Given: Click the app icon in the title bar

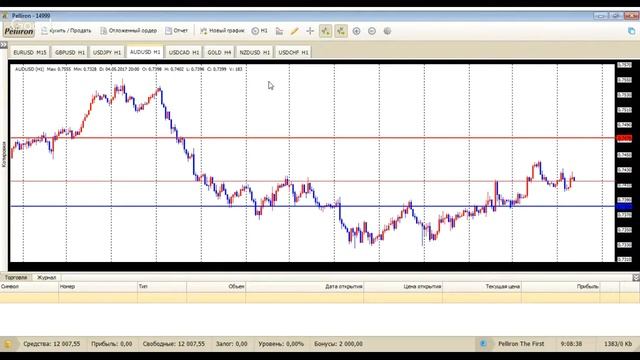Looking at the screenshot, I should click(5, 16).
